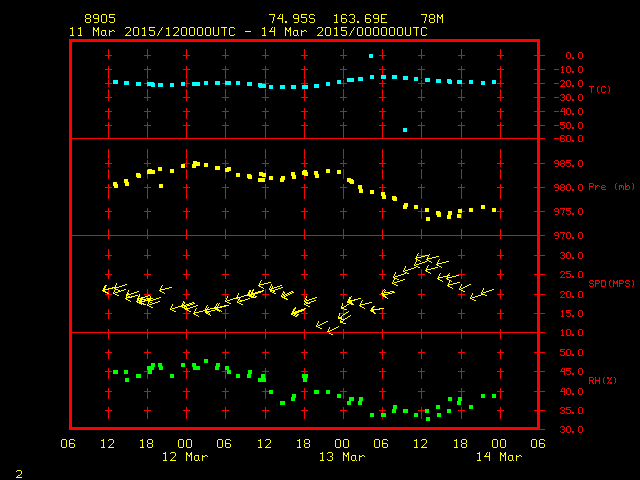Select the Pre (mb) pressure axis label
The height and width of the screenshot is (480, 640).
coord(611,187)
